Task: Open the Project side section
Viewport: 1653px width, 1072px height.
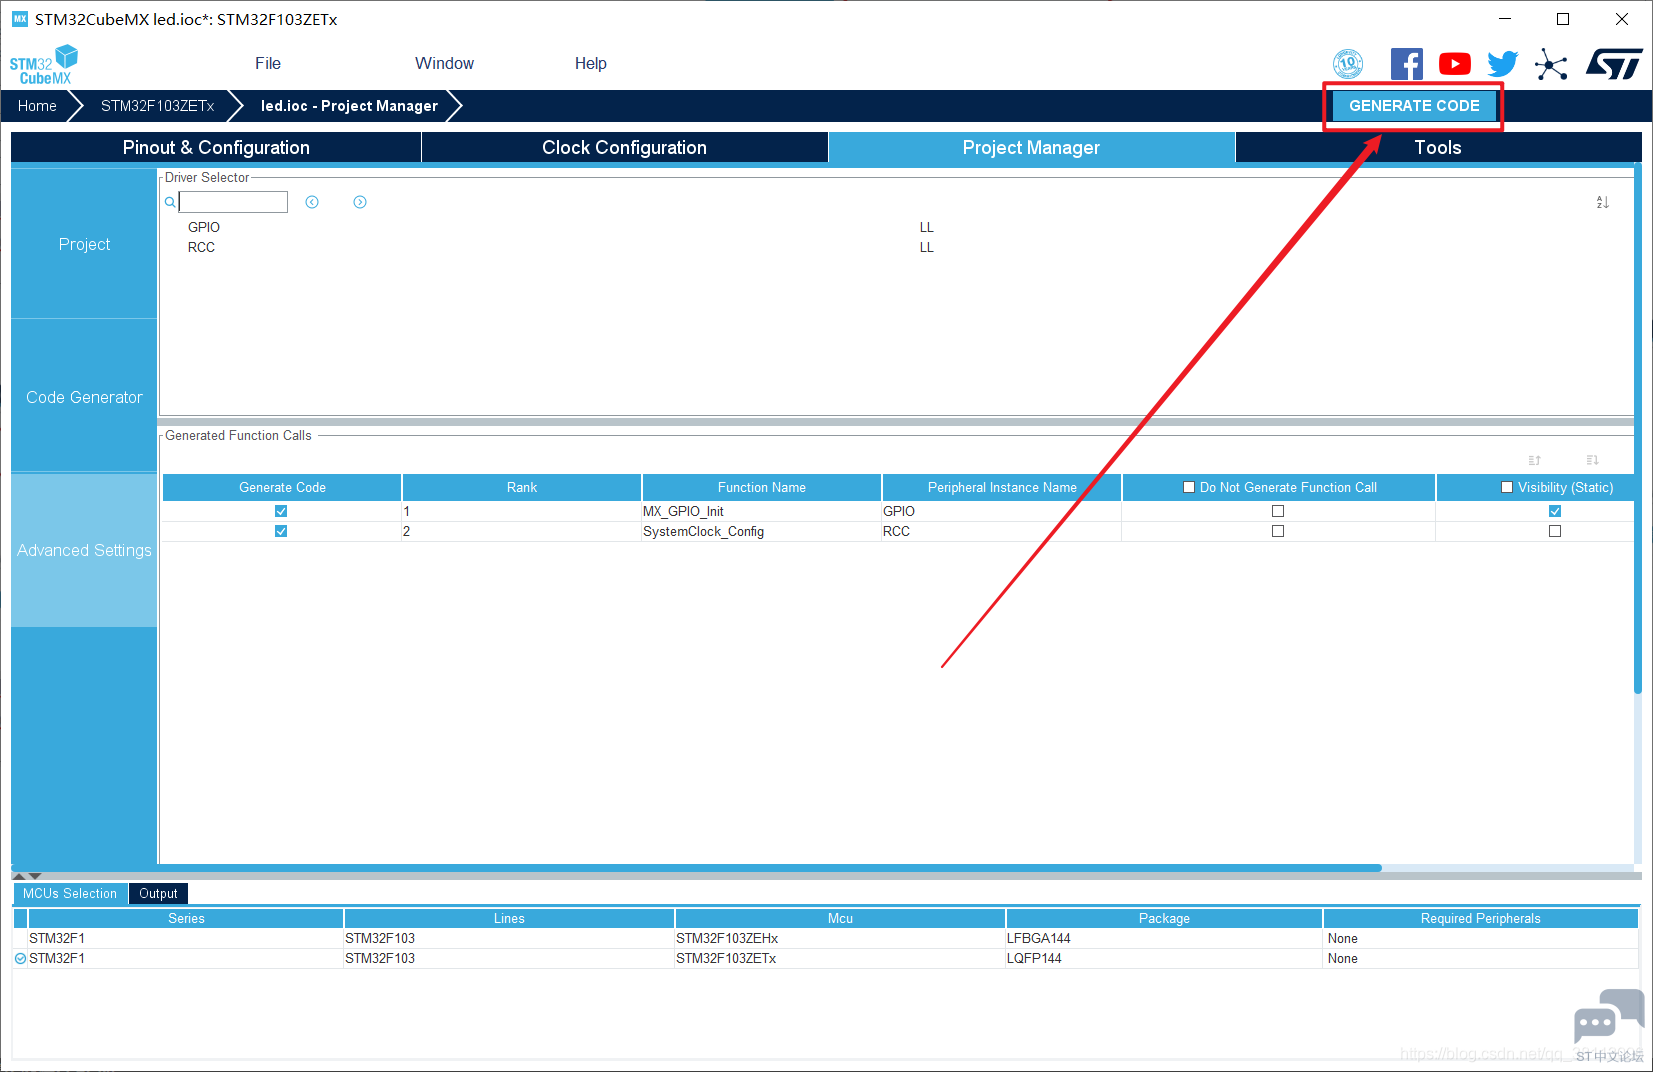Action: coord(84,244)
